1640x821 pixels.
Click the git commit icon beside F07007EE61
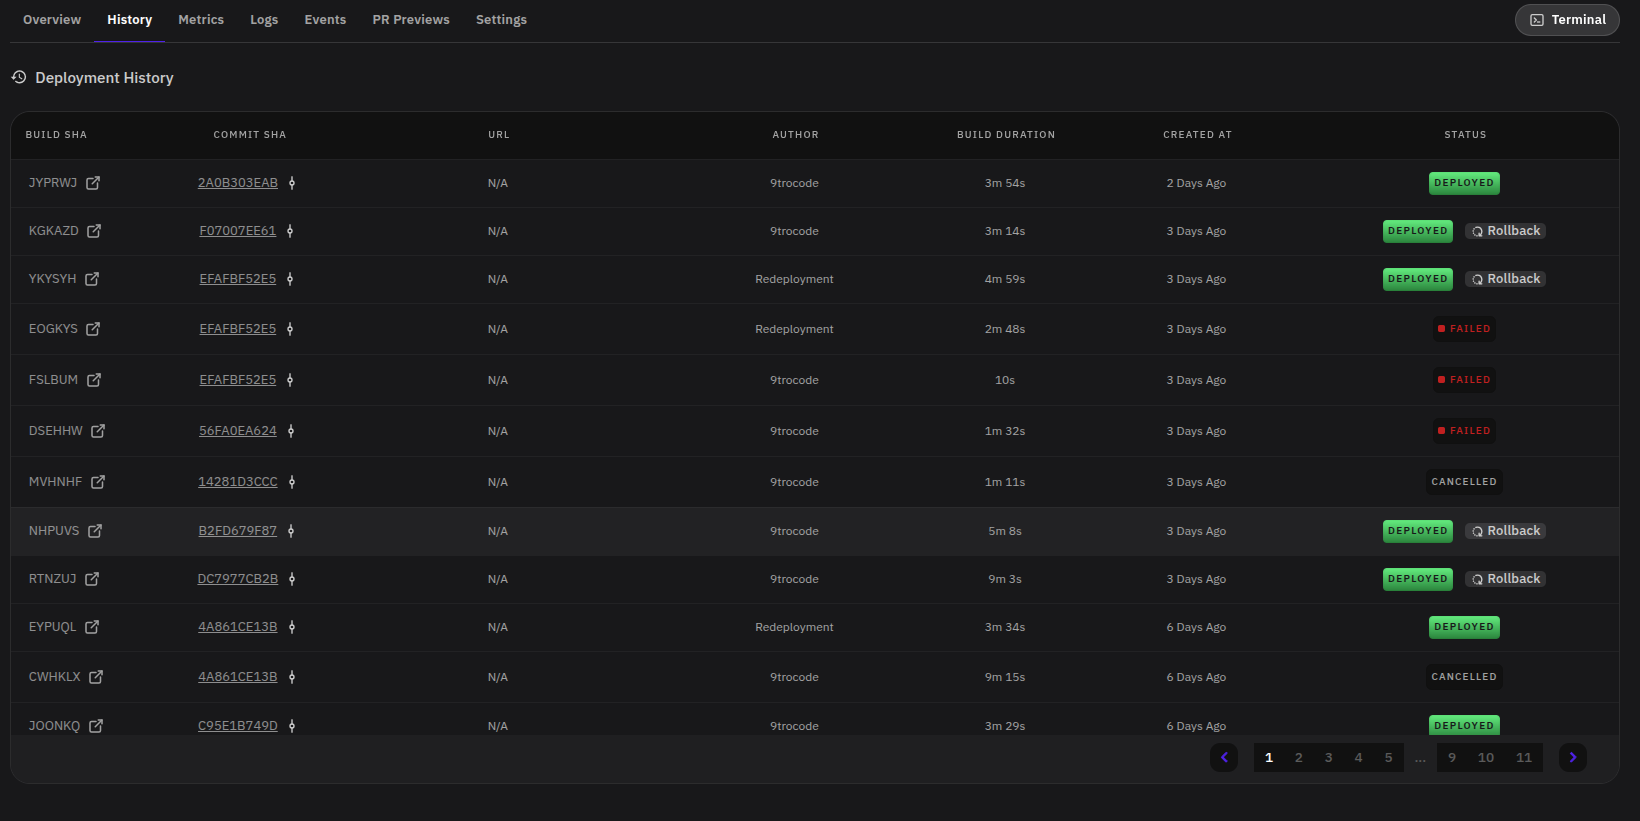[x=290, y=231]
